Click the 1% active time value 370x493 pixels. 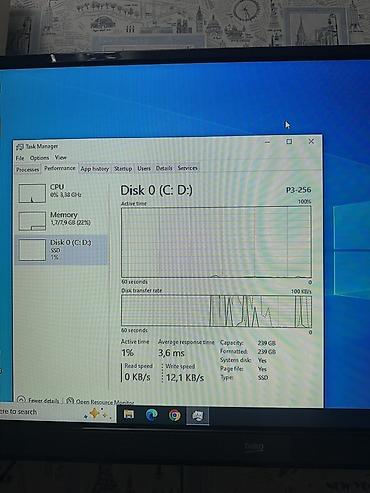click(128, 353)
